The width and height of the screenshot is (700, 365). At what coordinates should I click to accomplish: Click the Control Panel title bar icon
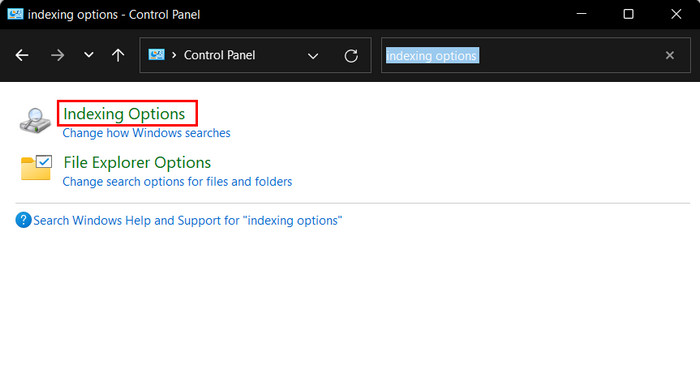coord(15,14)
